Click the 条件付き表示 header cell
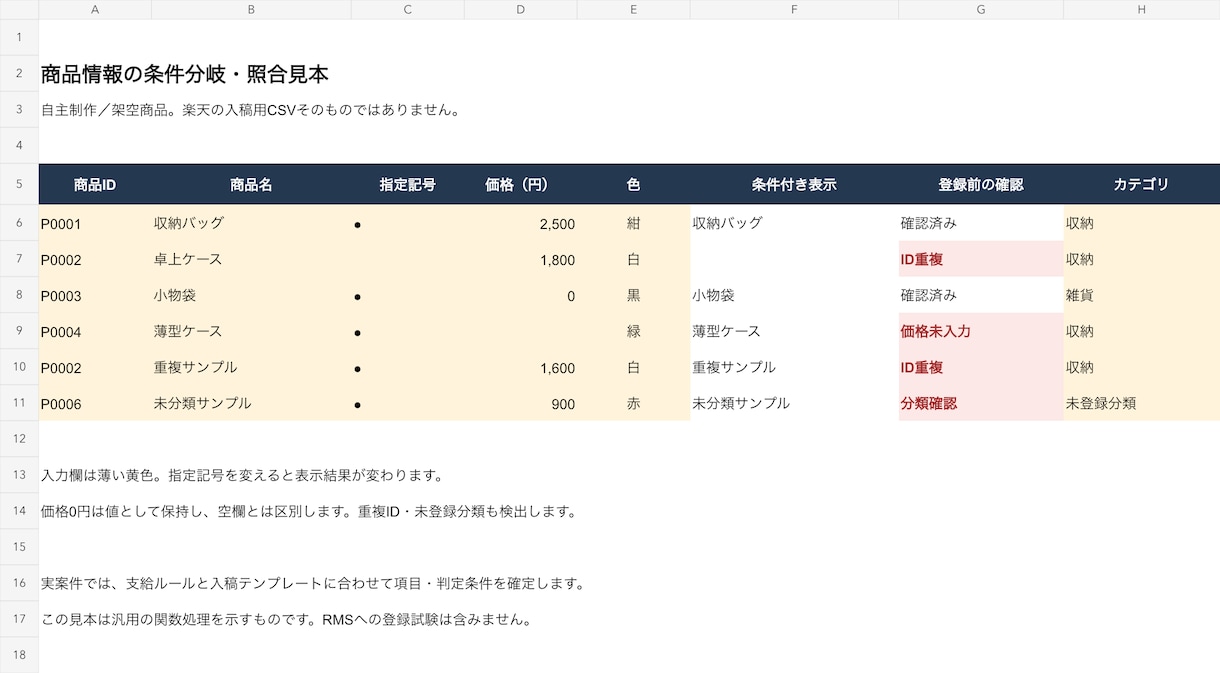This screenshot has width=1220, height=673. coord(794,185)
